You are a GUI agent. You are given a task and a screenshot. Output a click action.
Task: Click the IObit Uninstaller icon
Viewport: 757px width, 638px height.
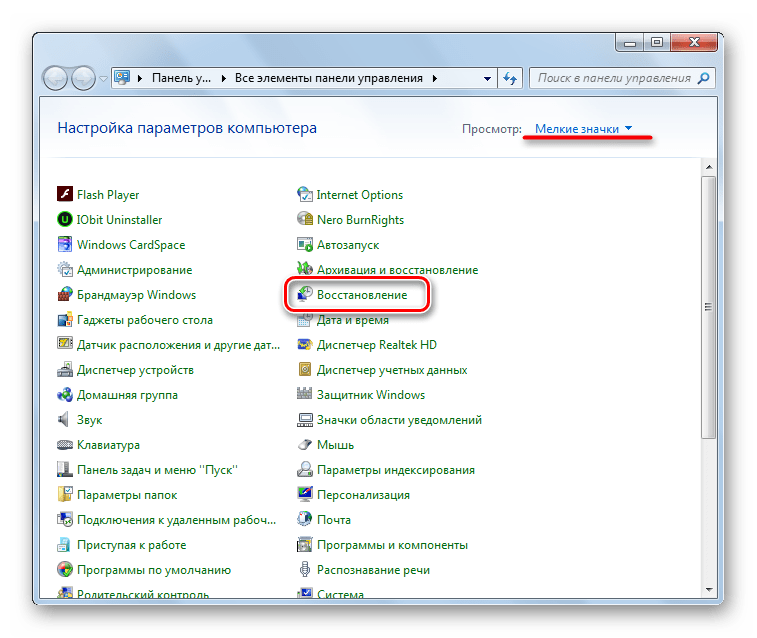pyautogui.click(x=65, y=220)
